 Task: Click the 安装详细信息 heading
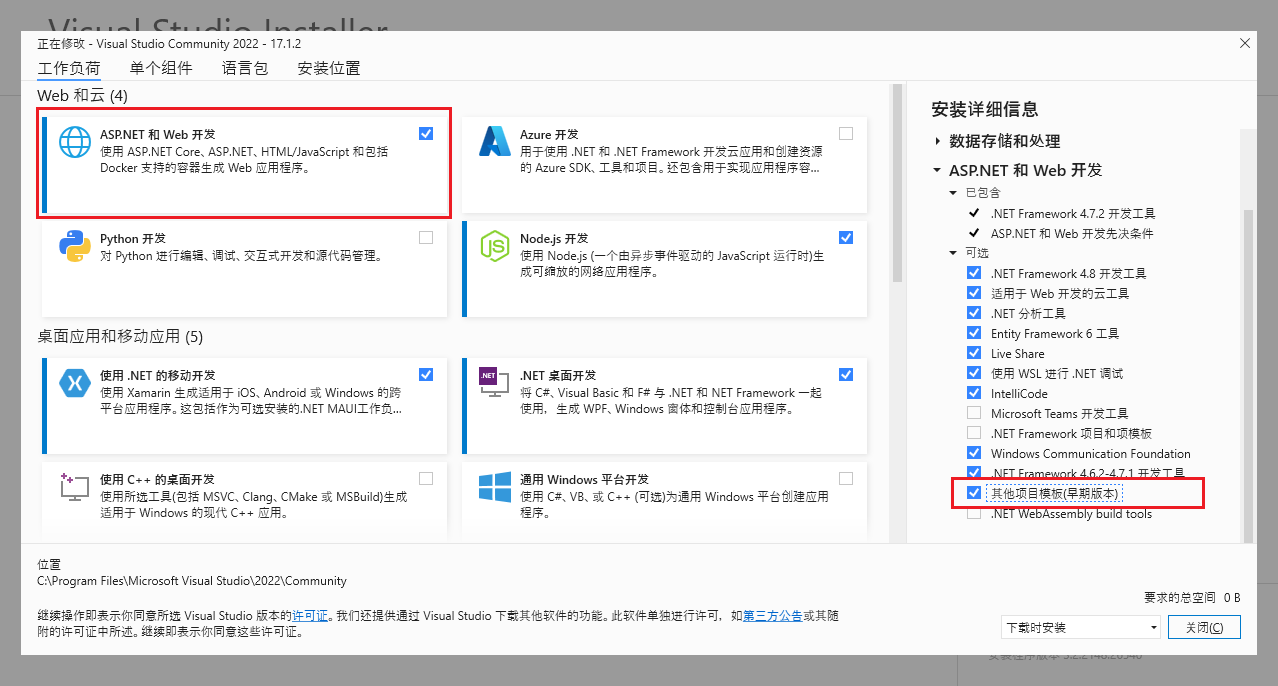(x=985, y=109)
